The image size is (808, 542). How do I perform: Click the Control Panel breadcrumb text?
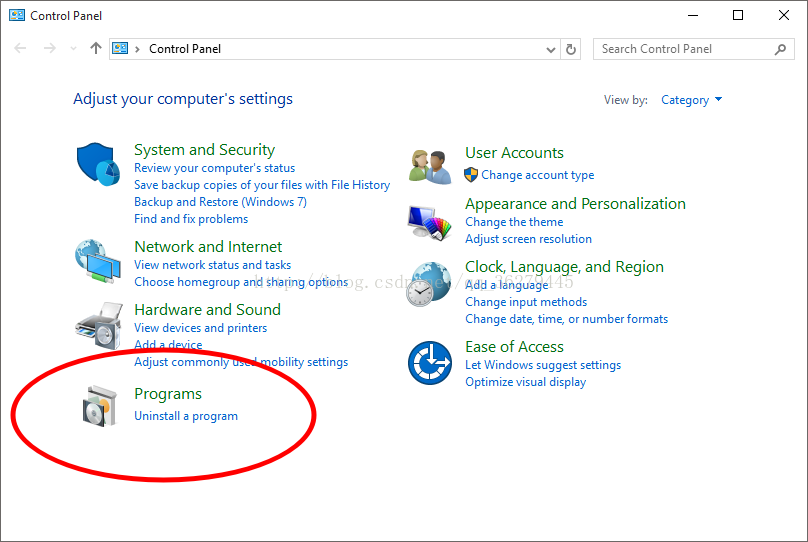click(185, 49)
